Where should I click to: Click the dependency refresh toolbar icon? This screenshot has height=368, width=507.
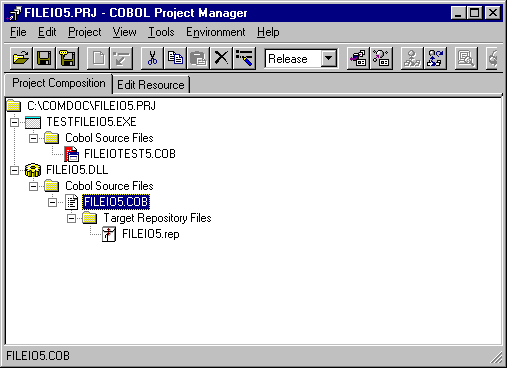(x=435, y=58)
